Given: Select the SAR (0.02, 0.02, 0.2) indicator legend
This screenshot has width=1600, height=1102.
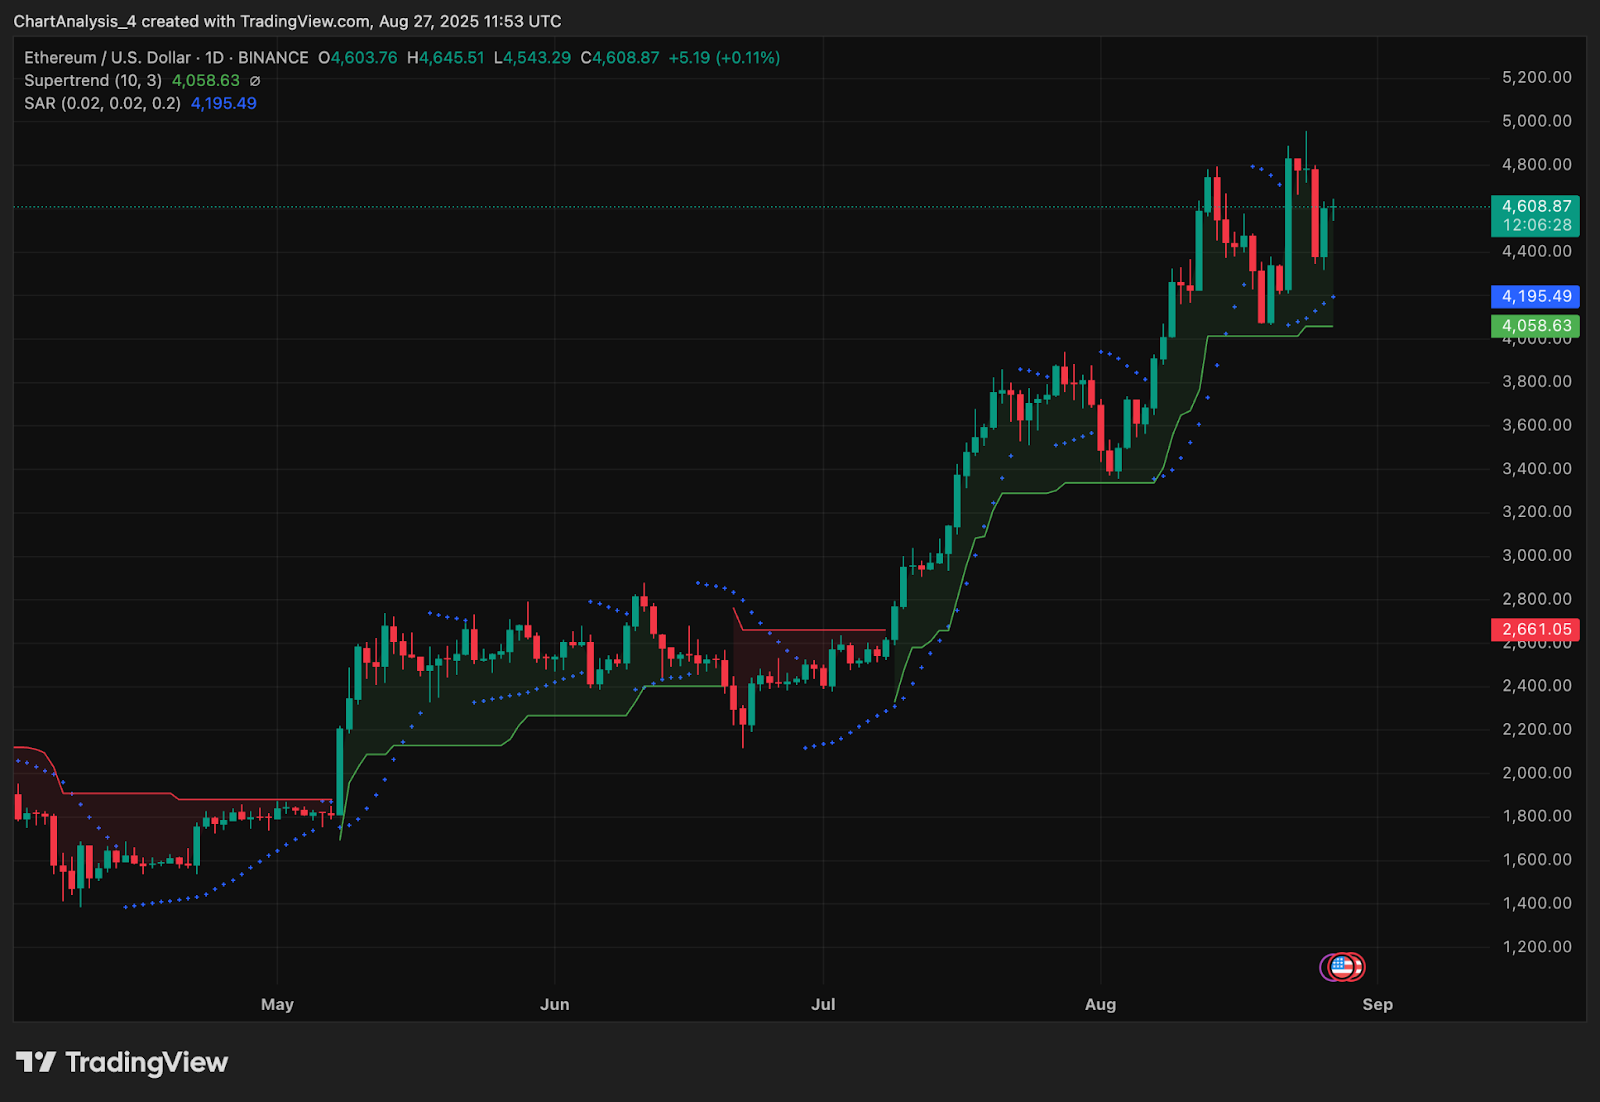Looking at the screenshot, I should pos(102,103).
